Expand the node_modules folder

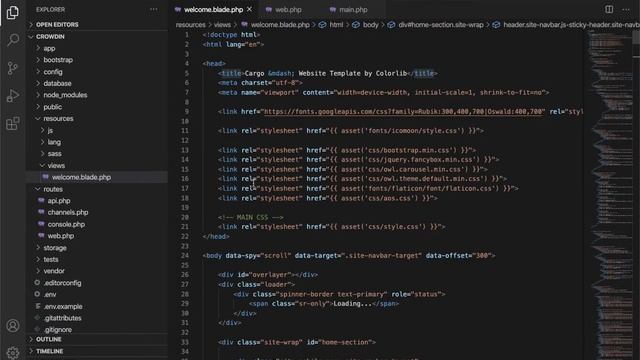[x=65, y=95]
